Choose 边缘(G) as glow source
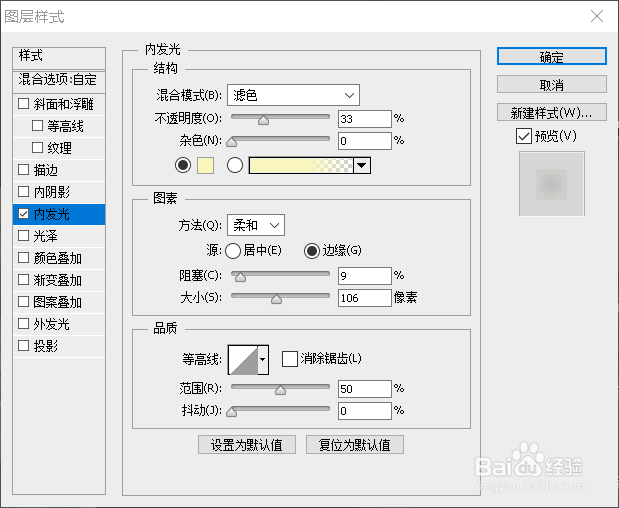Screen dimensions: 619x508 coord(312,251)
